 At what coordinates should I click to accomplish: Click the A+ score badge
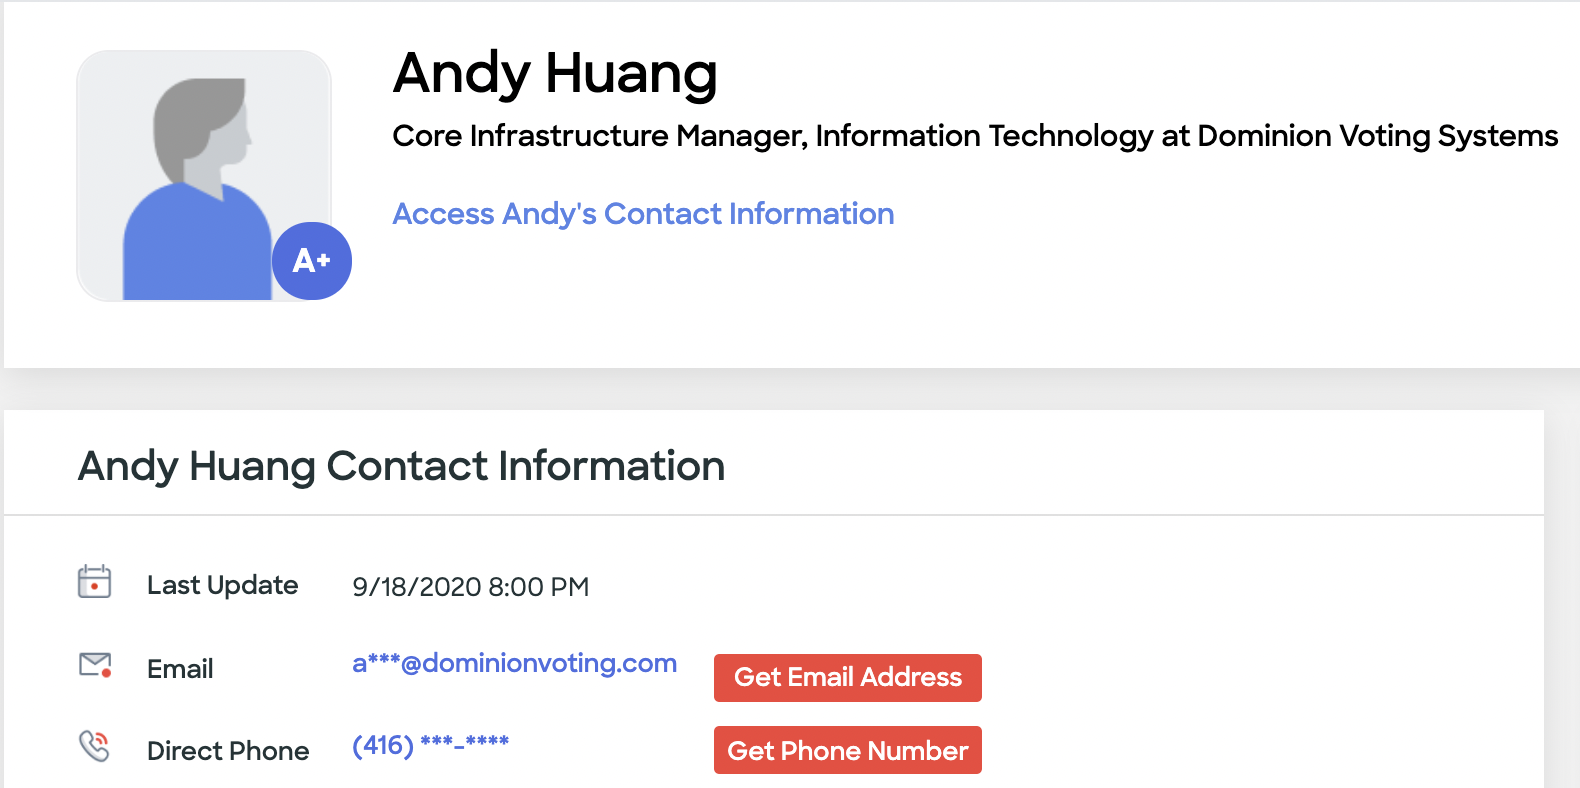tap(311, 261)
